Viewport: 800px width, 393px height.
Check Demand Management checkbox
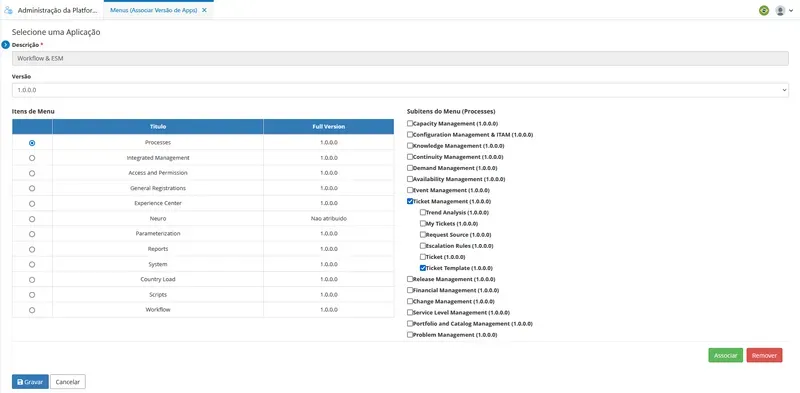(x=410, y=168)
